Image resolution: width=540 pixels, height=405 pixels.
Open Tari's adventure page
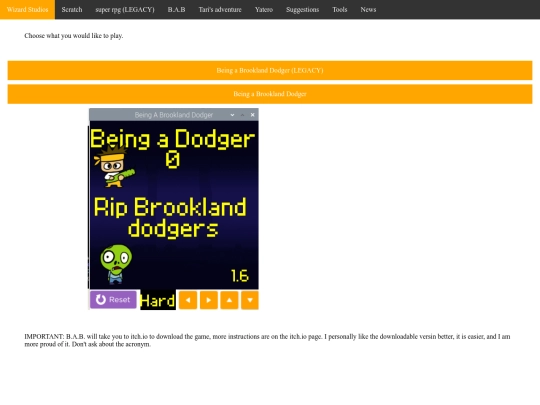[x=220, y=10]
